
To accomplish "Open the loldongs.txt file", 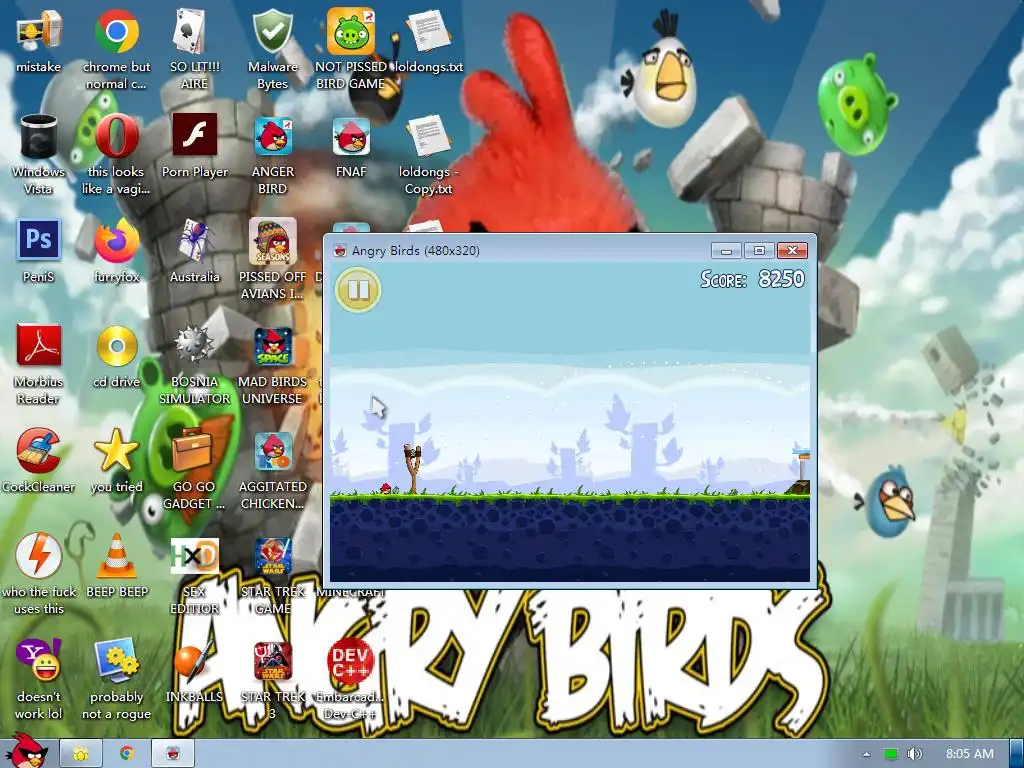I will [428, 31].
